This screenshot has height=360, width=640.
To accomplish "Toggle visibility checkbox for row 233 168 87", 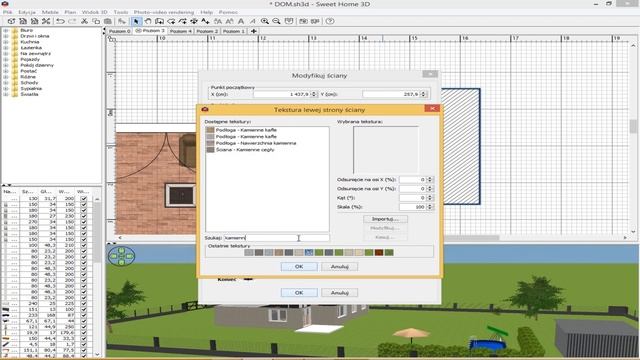I will tap(84, 315).
